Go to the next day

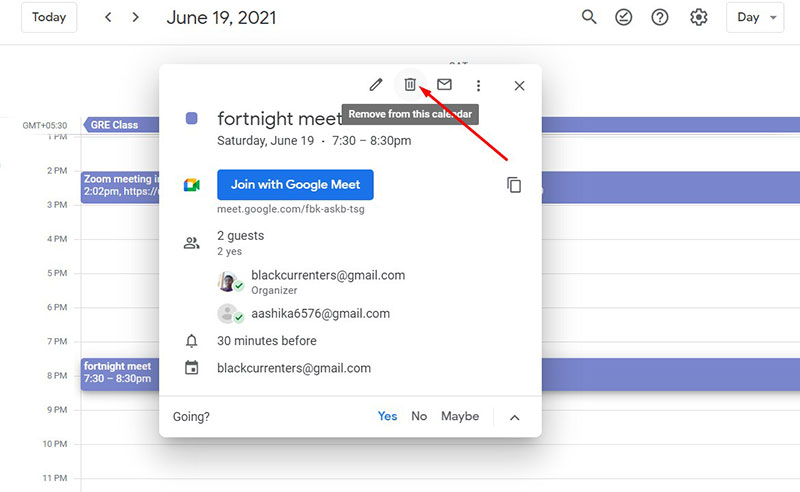[136, 18]
